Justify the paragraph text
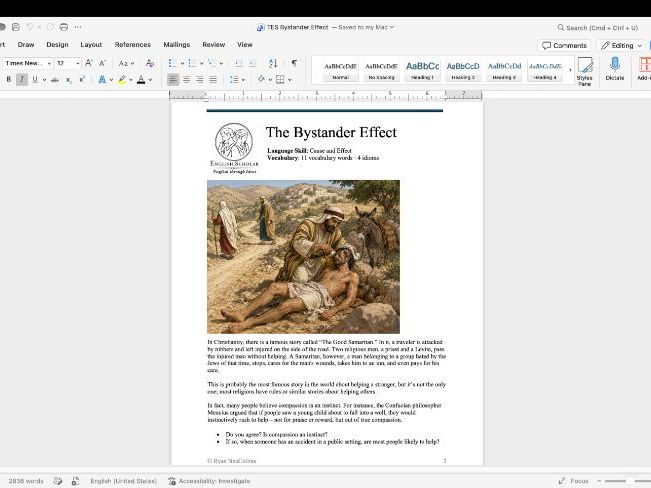This screenshot has width=651, height=488. 213,79
